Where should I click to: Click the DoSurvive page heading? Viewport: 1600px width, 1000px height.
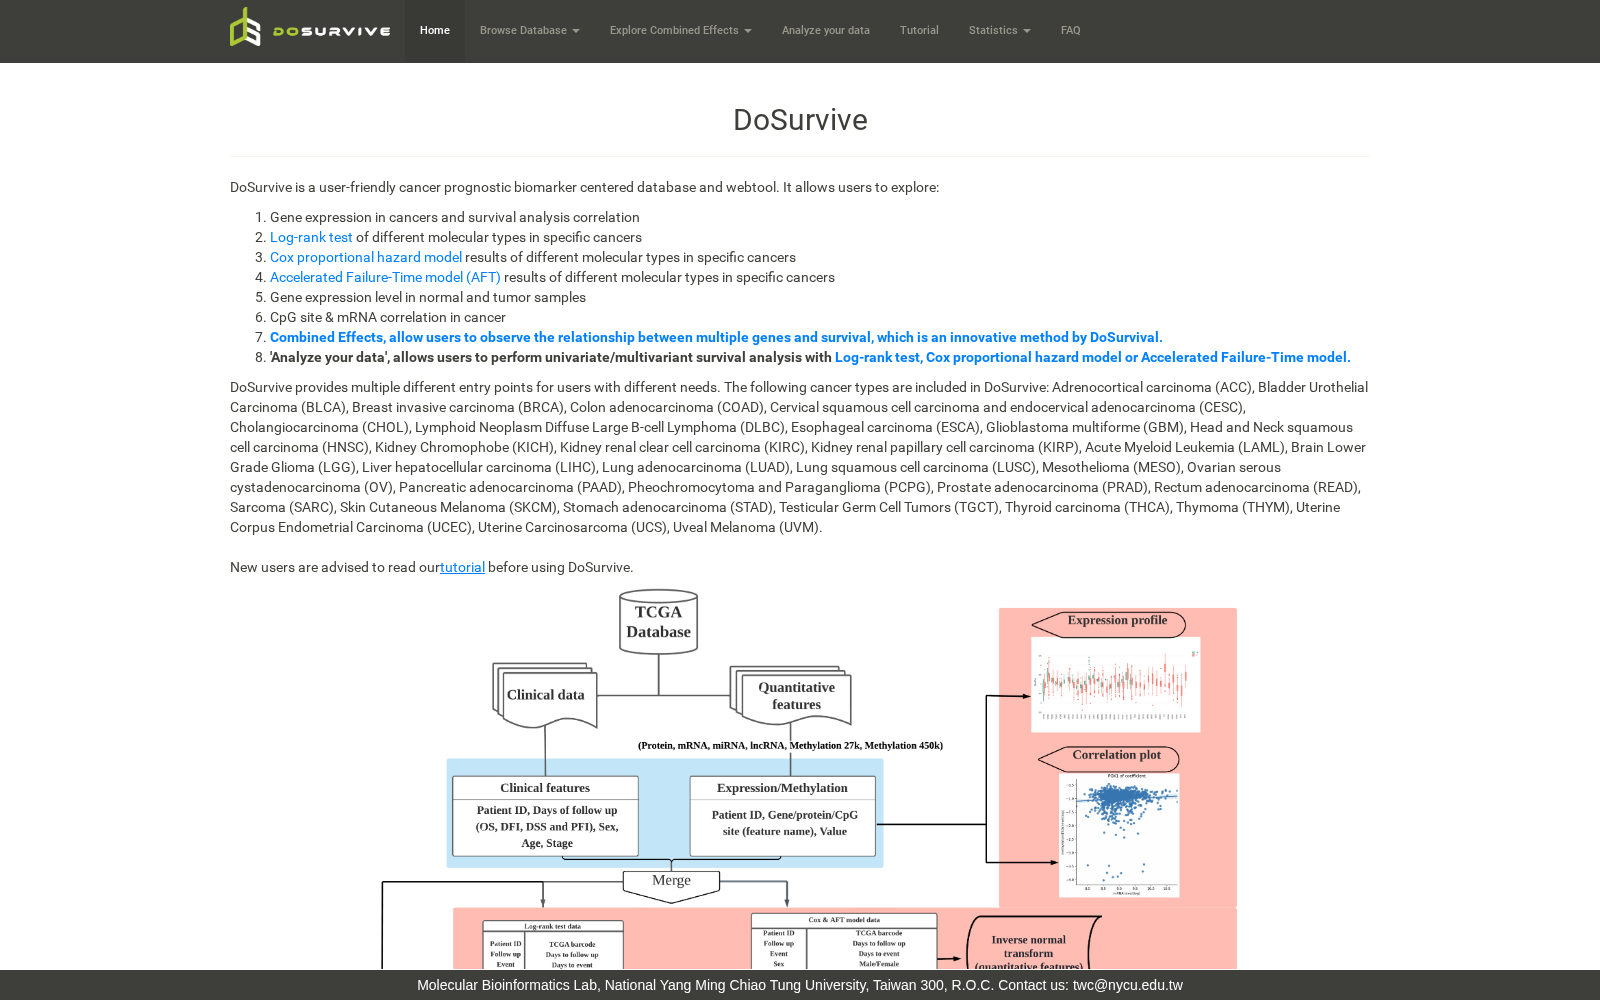[x=800, y=120]
